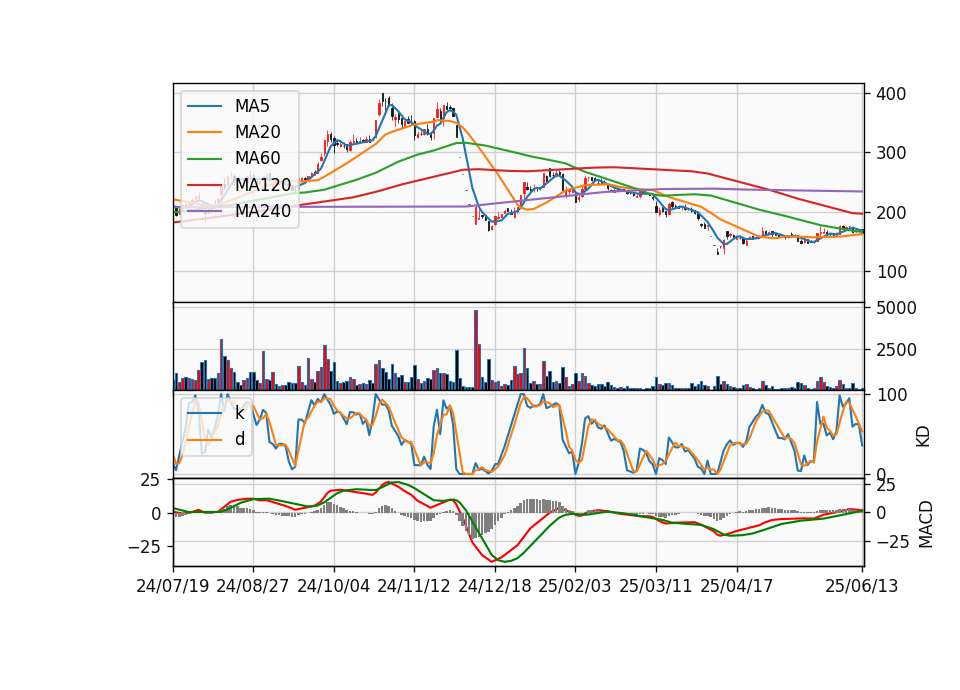Click the MACD lowest trough point
Viewport: 960px width, 690px height.
506,561
